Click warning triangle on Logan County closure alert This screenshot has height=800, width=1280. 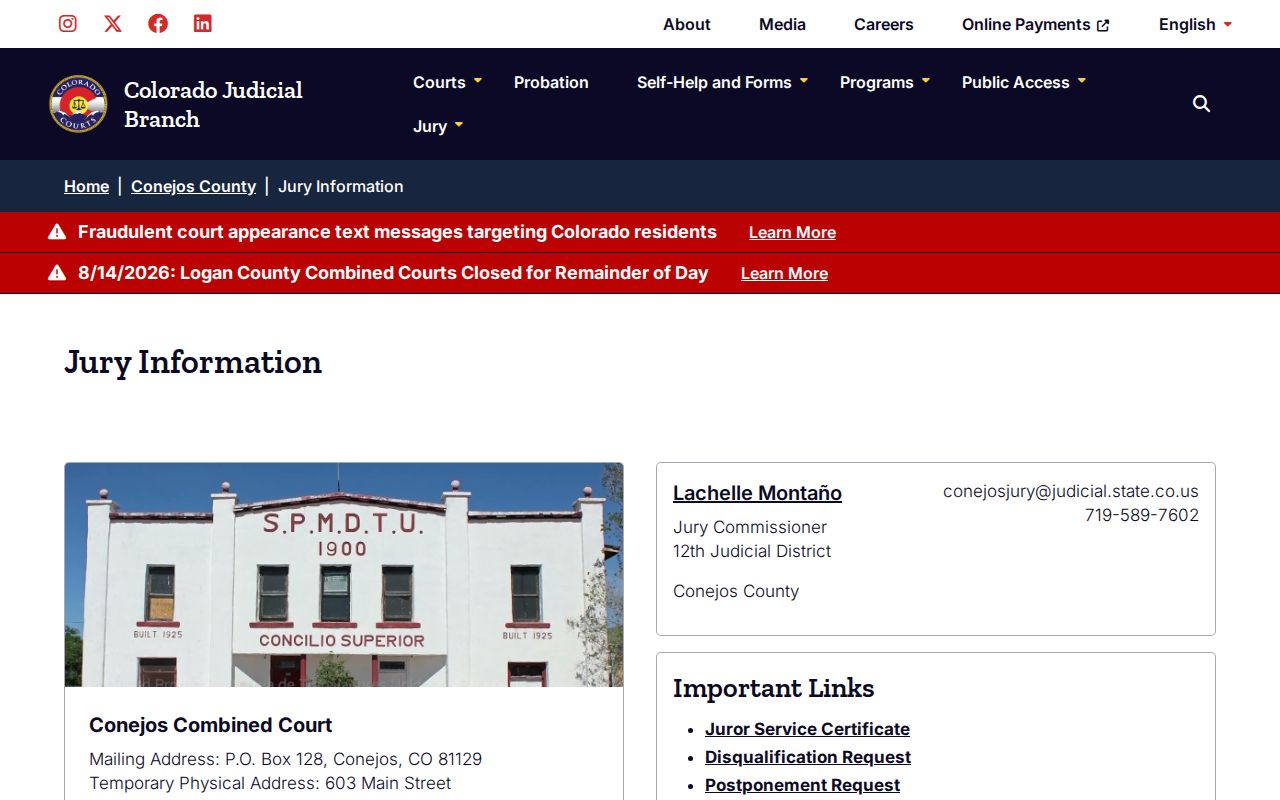pyautogui.click(x=57, y=273)
